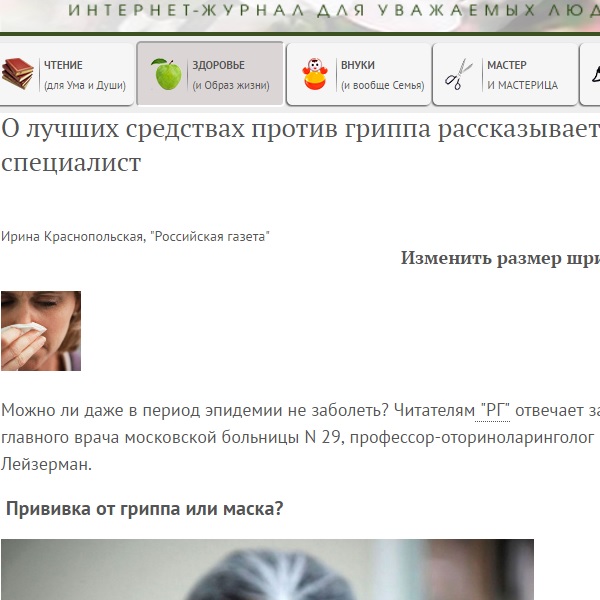Click the article headline about flu remedies
This screenshot has width=600, height=600.
300,145
